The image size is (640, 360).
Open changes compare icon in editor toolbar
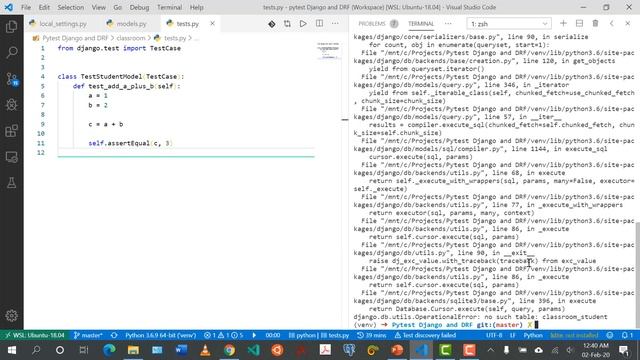pyautogui.click(x=287, y=24)
